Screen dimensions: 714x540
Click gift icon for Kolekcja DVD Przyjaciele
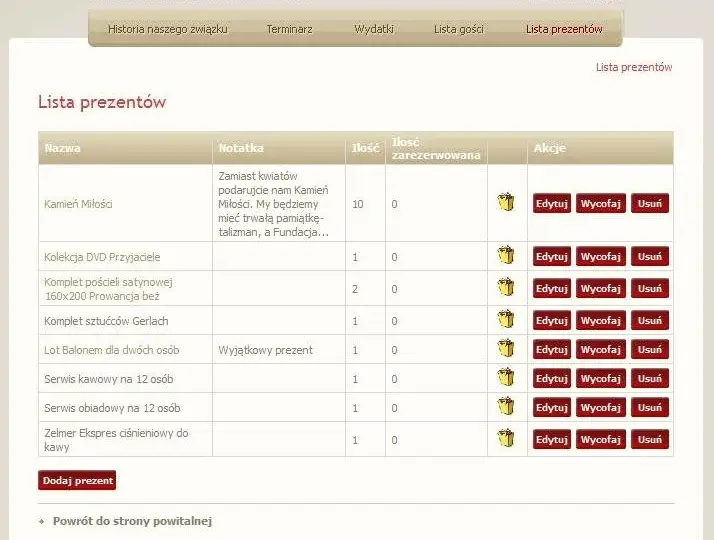506,255
